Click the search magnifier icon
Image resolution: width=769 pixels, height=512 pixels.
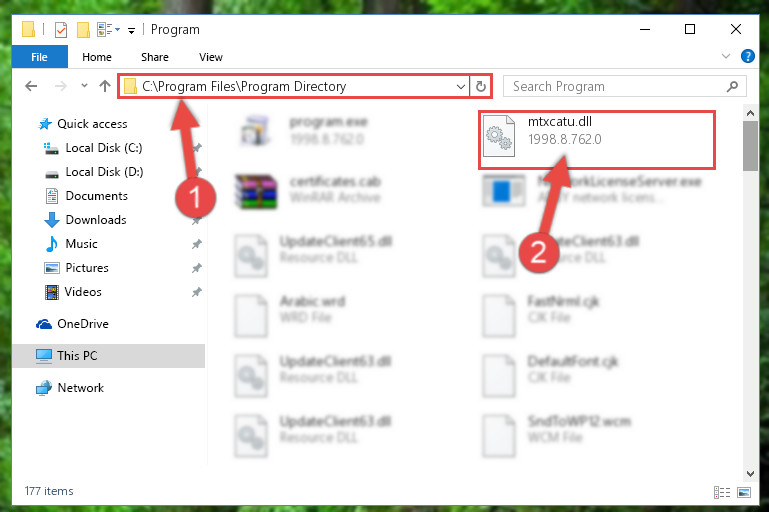click(732, 87)
